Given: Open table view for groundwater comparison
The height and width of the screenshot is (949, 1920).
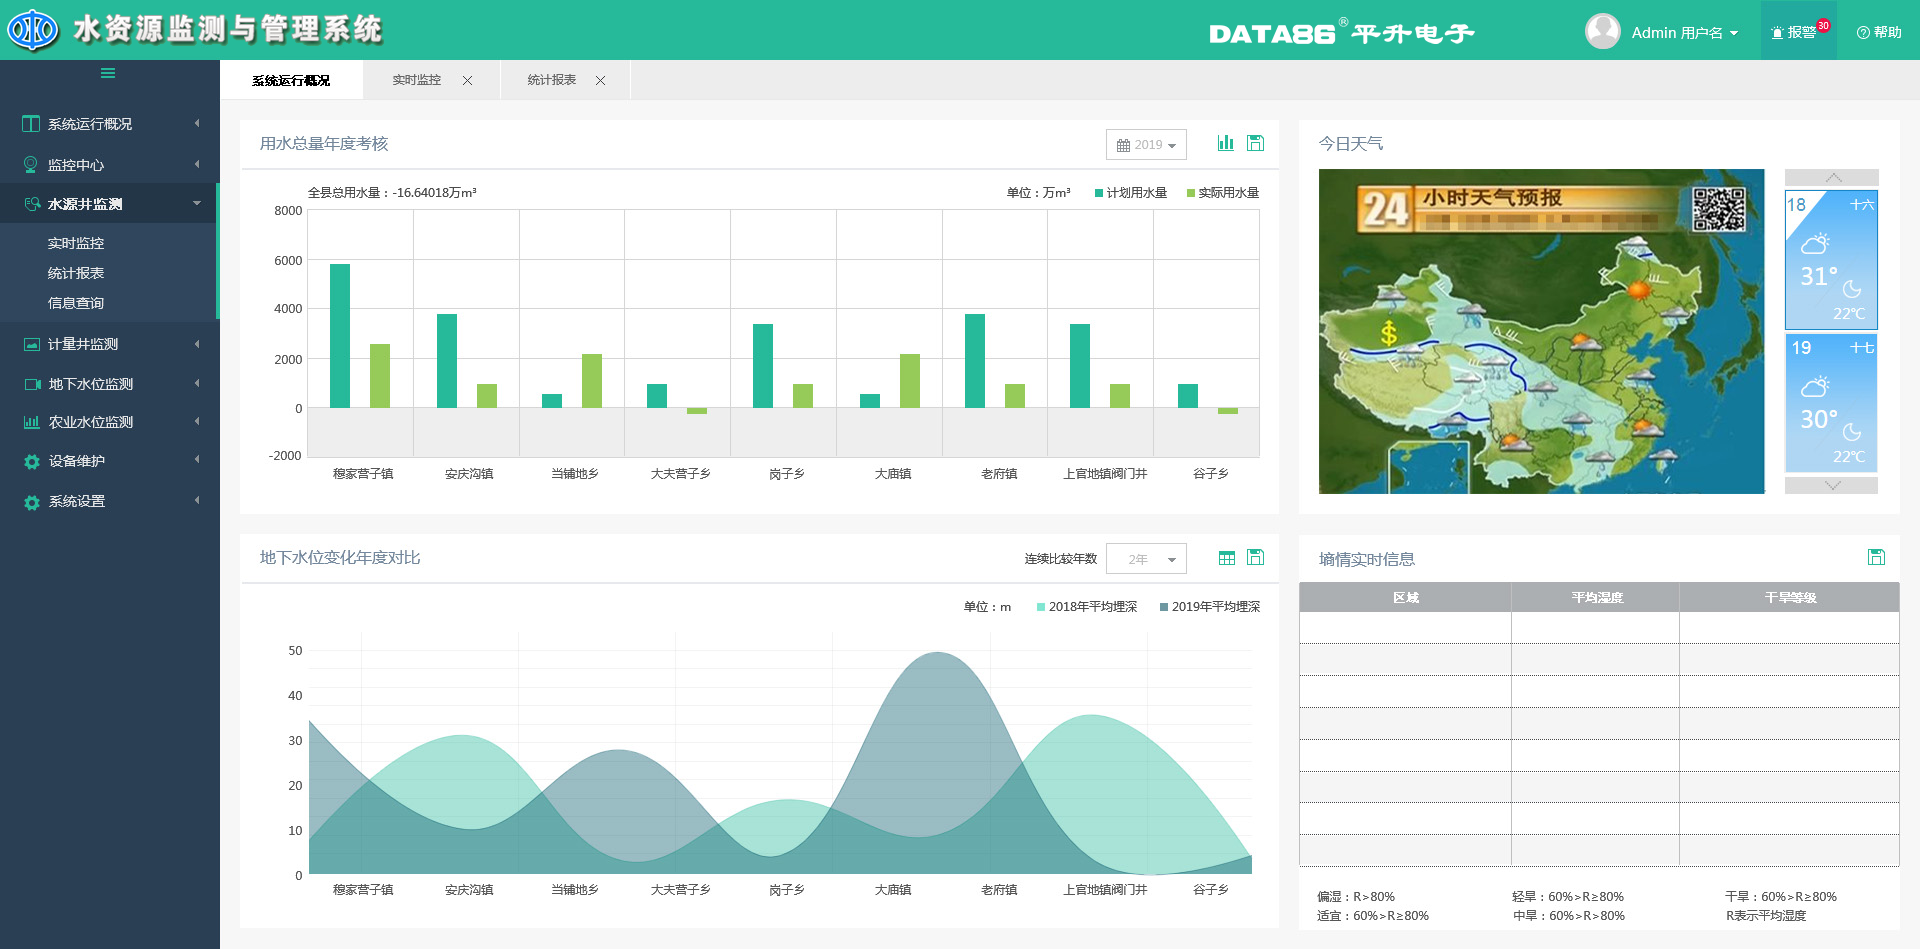Looking at the screenshot, I should point(1226,558).
